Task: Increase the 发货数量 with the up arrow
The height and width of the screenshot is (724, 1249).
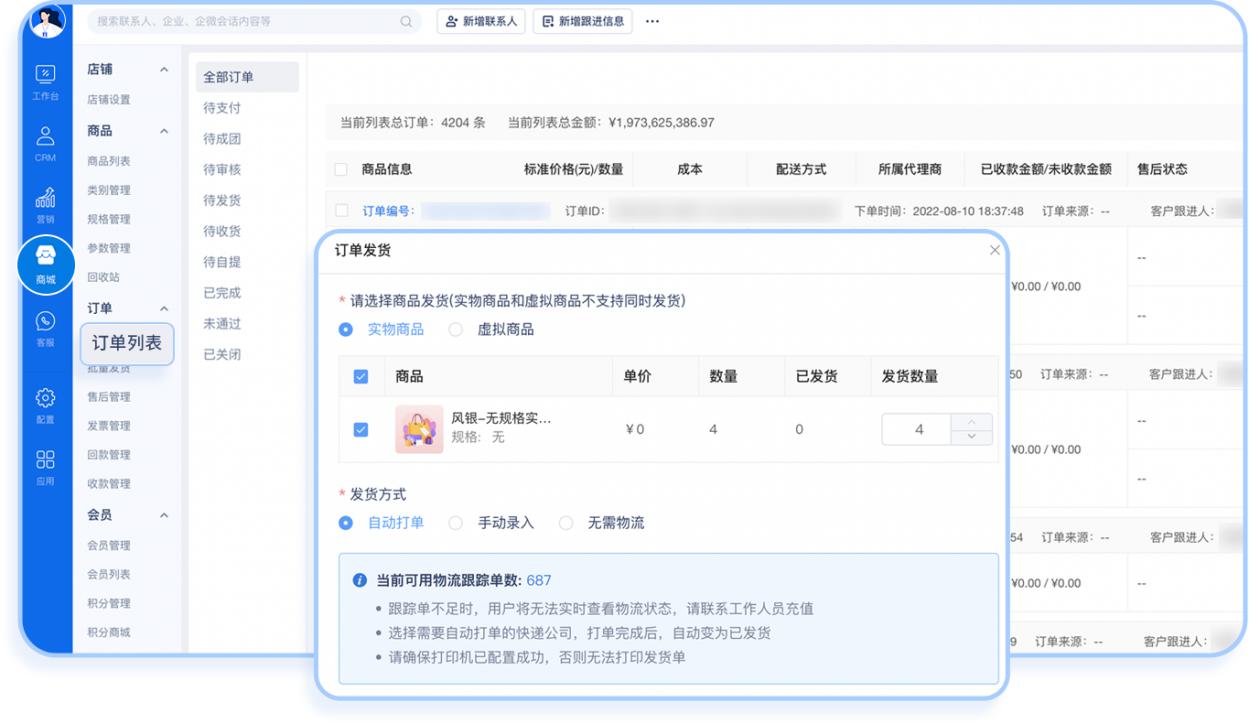Action: coord(974,422)
